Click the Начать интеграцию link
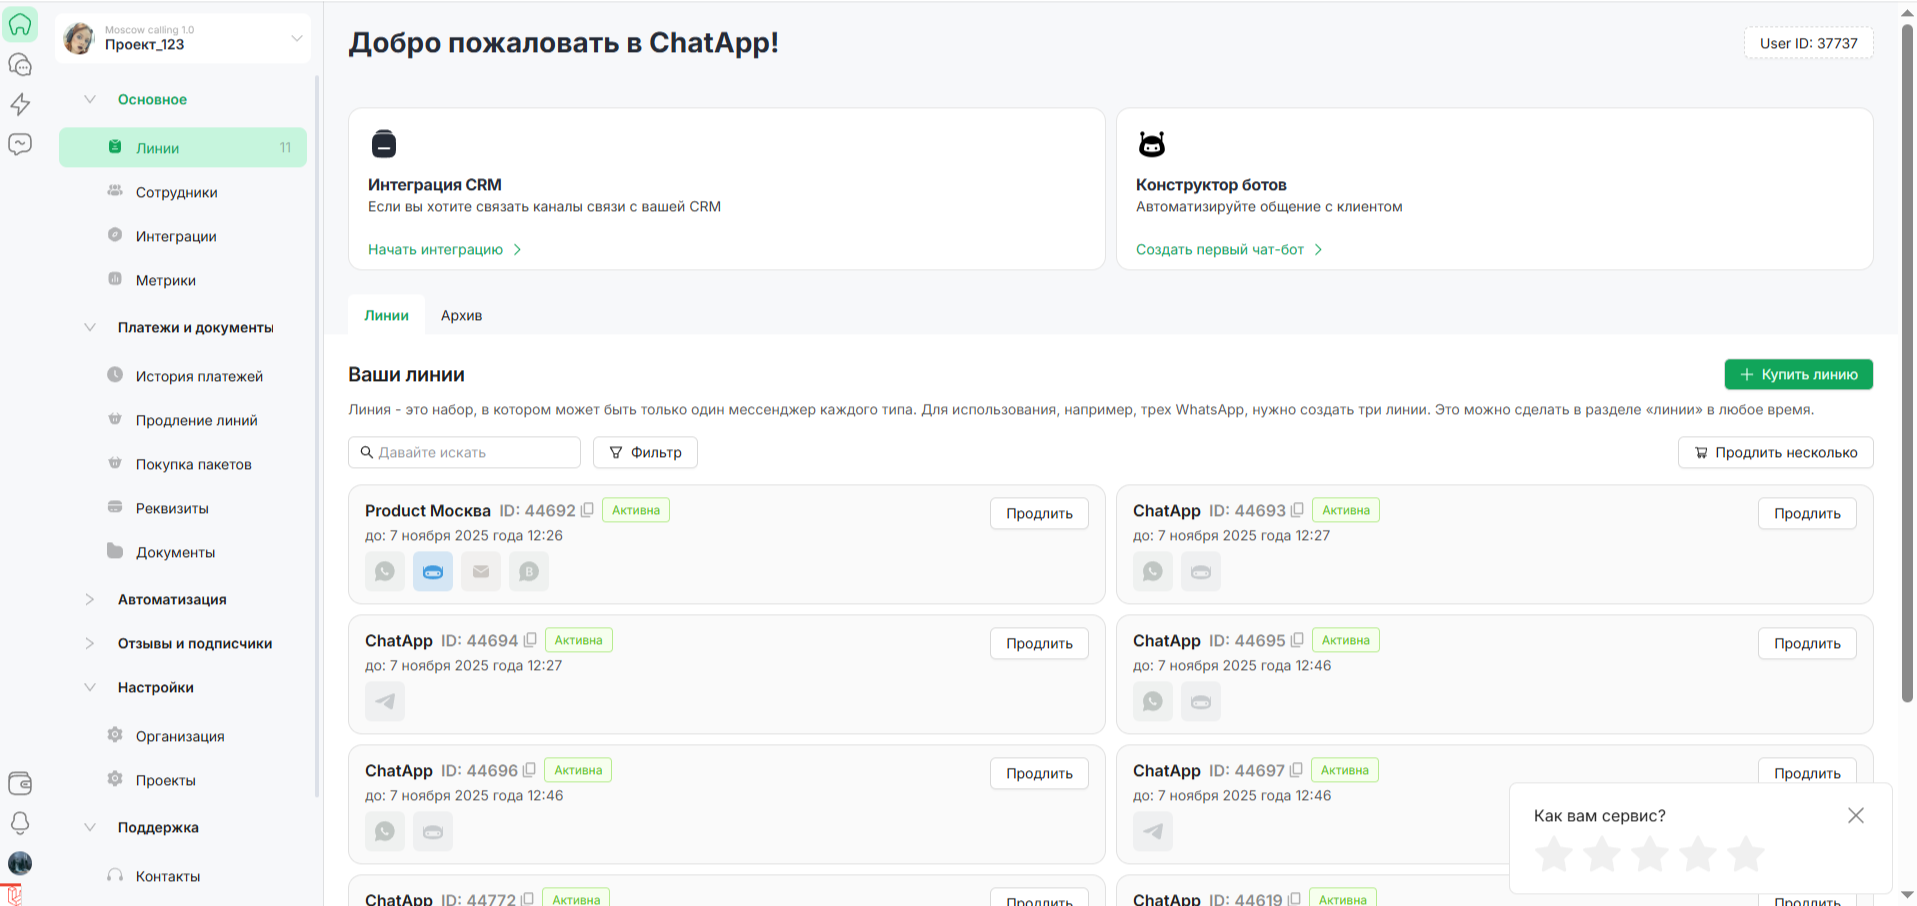 (x=436, y=249)
